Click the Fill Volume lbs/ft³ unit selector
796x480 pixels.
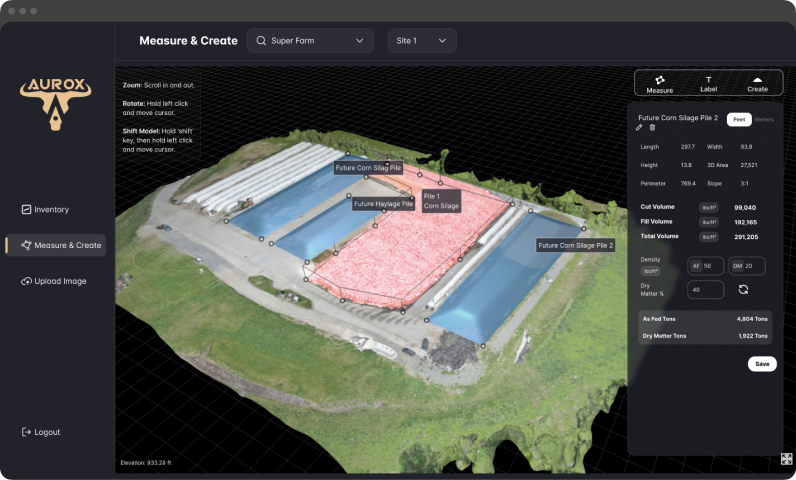709,222
